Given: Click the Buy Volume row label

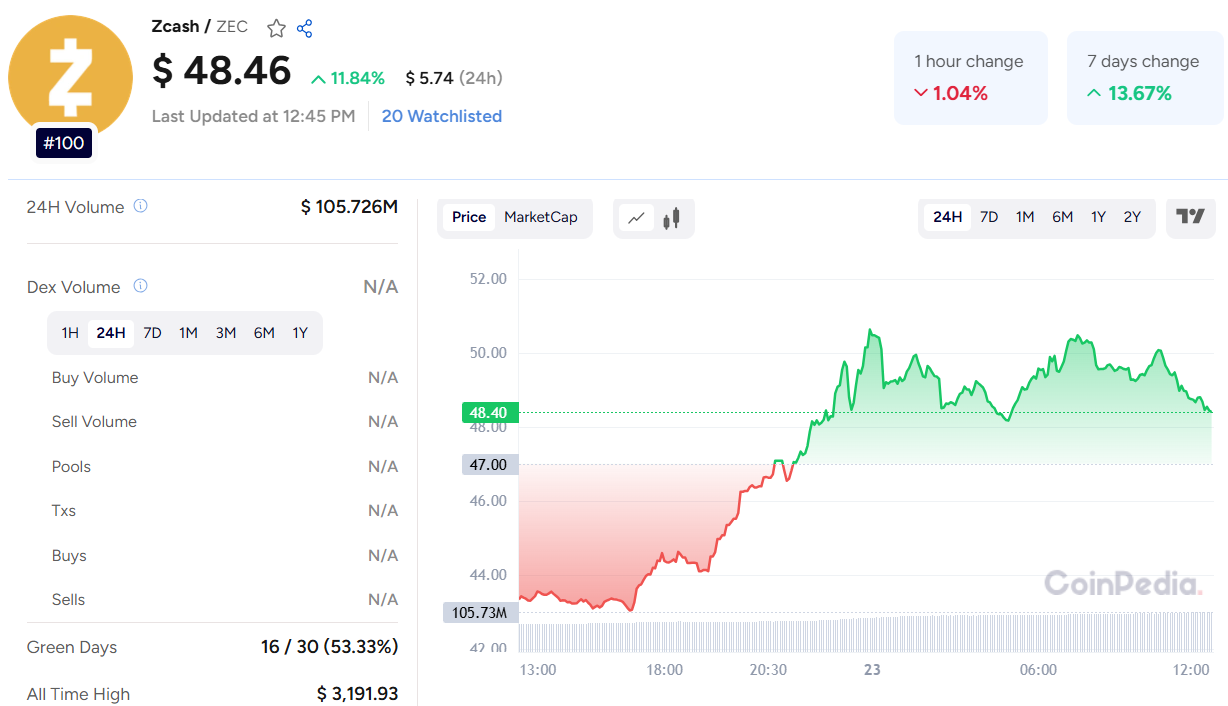Looking at the screenshot, I should pos(95,378).
